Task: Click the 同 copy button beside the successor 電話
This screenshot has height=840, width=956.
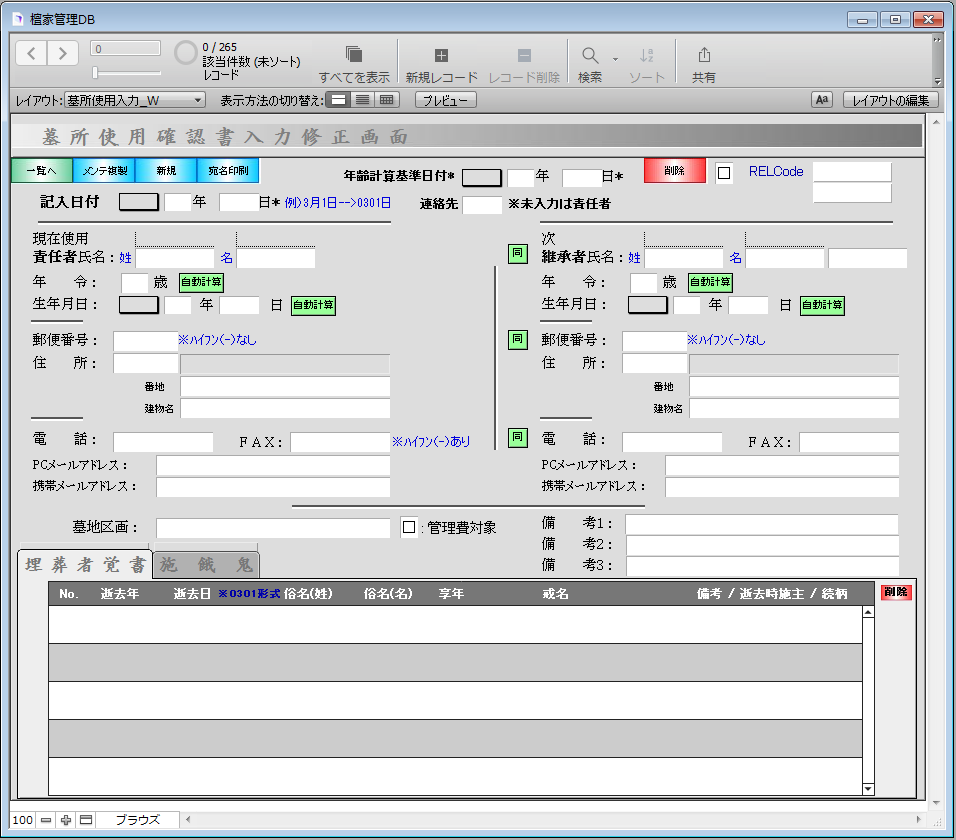Action: pyautogui.click(x=518, y=437)
